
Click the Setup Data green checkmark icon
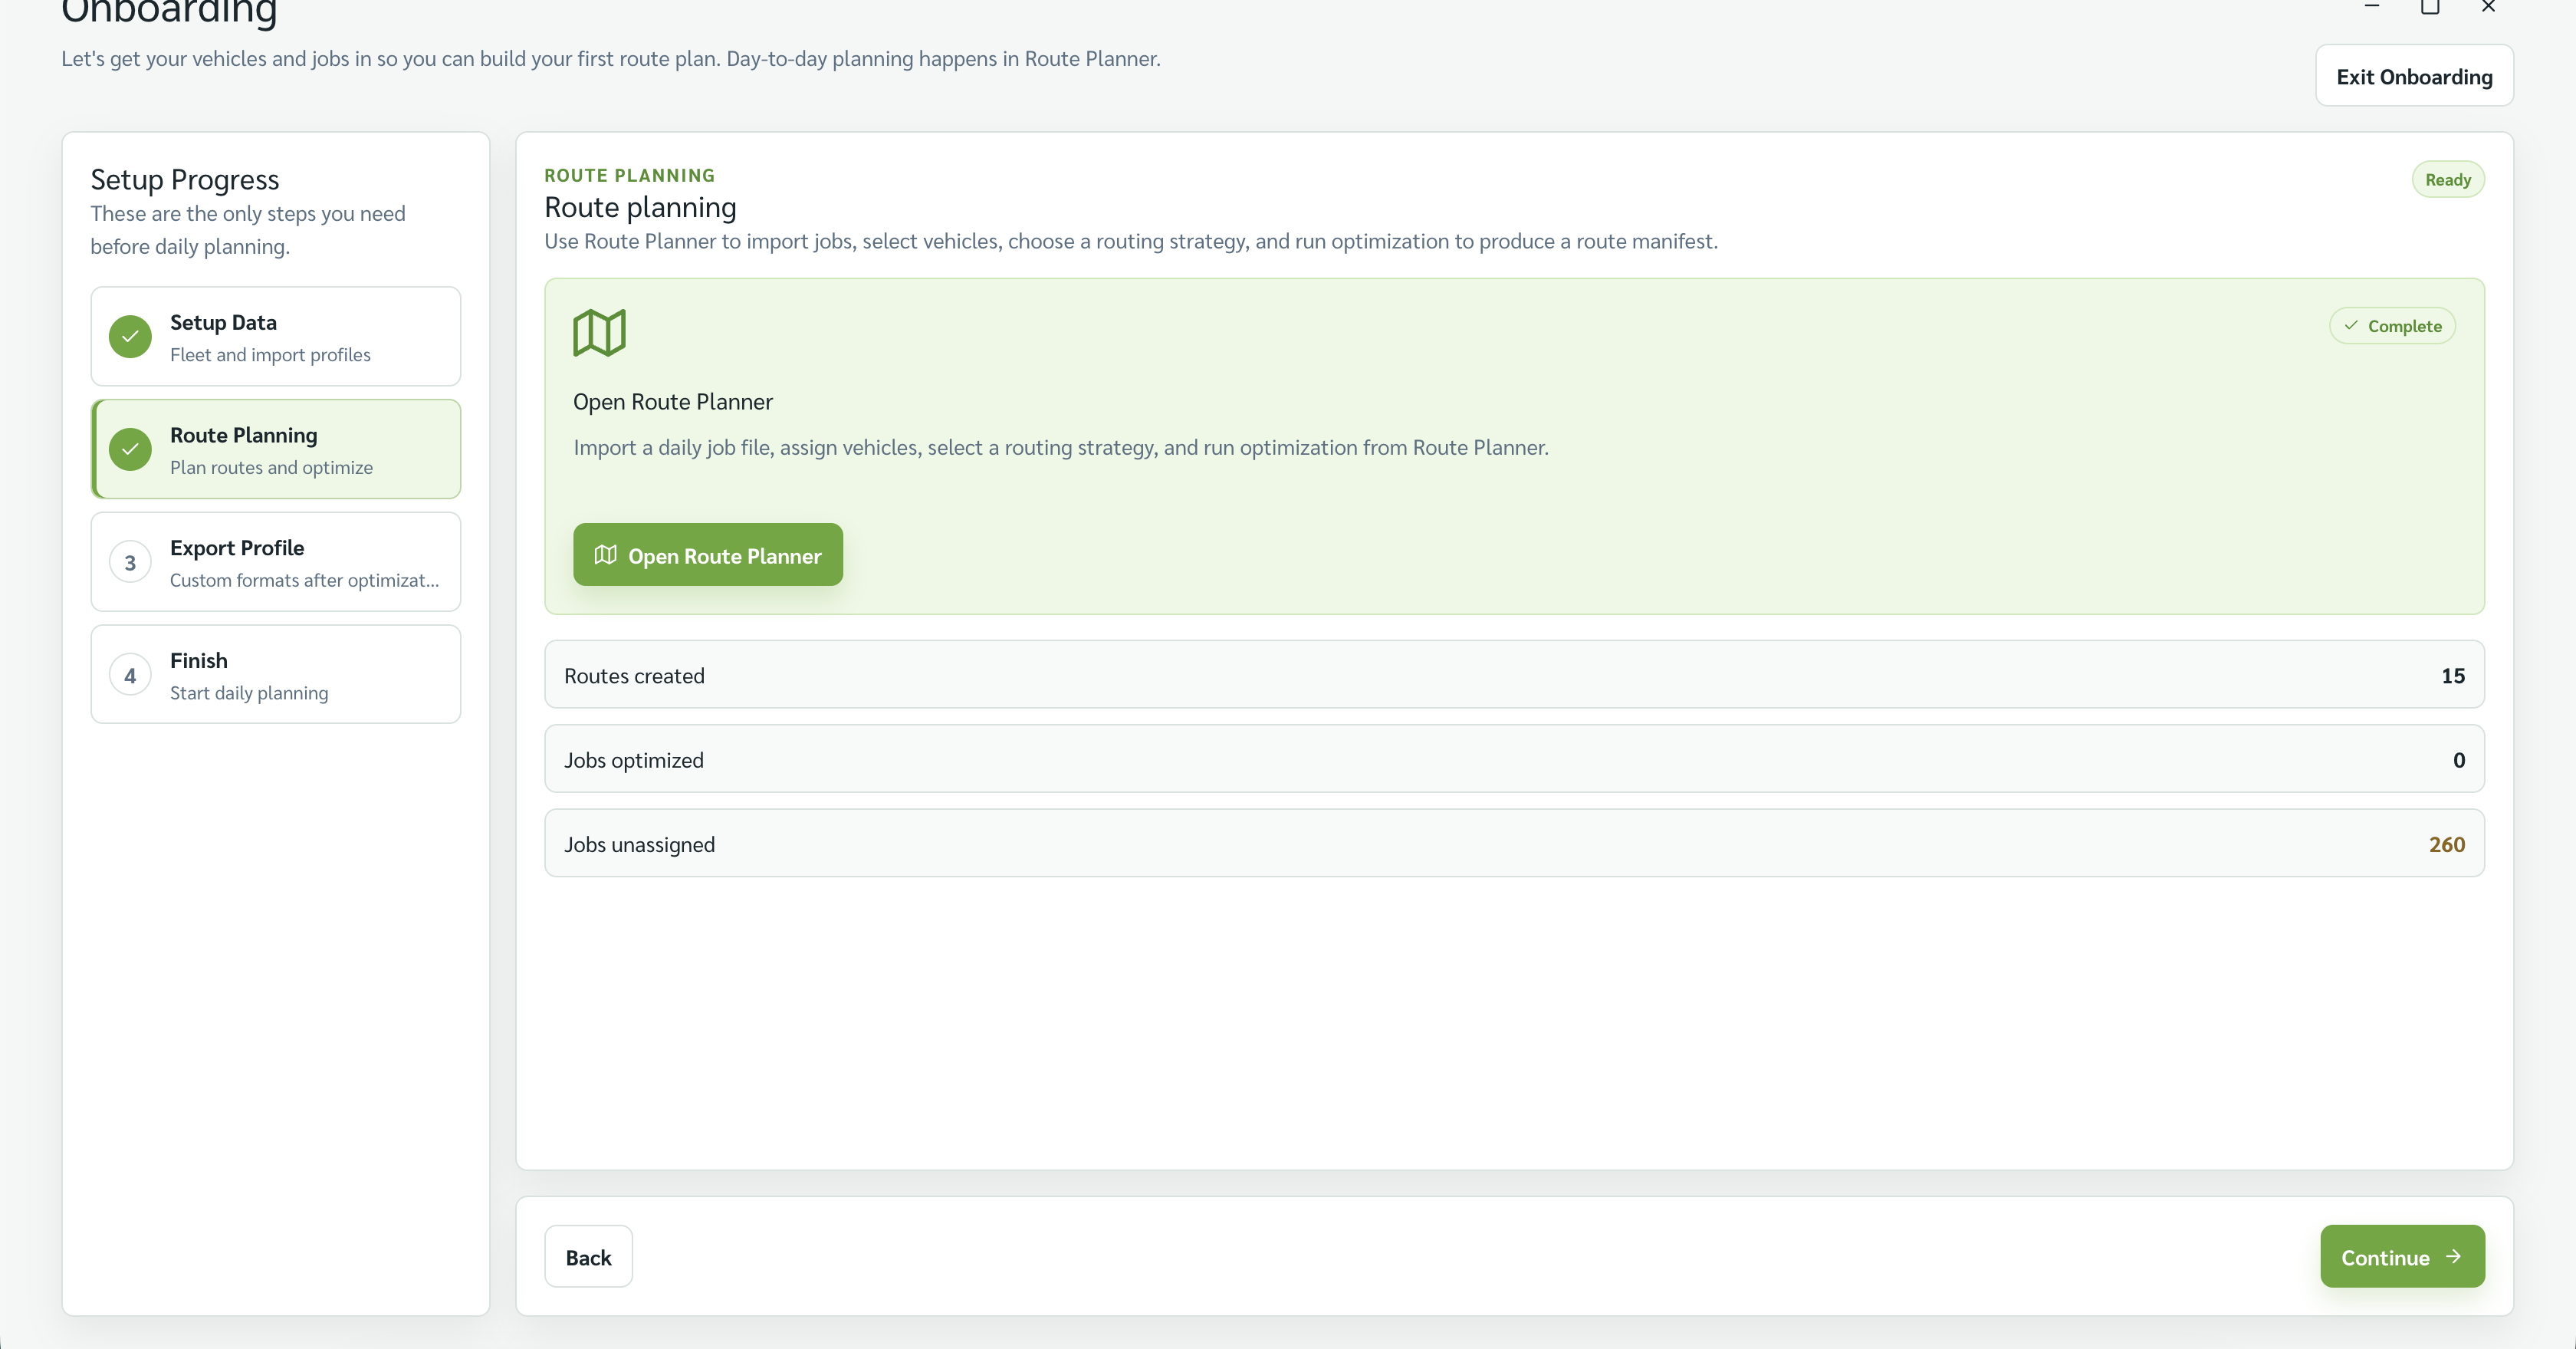tap(130, 337)
